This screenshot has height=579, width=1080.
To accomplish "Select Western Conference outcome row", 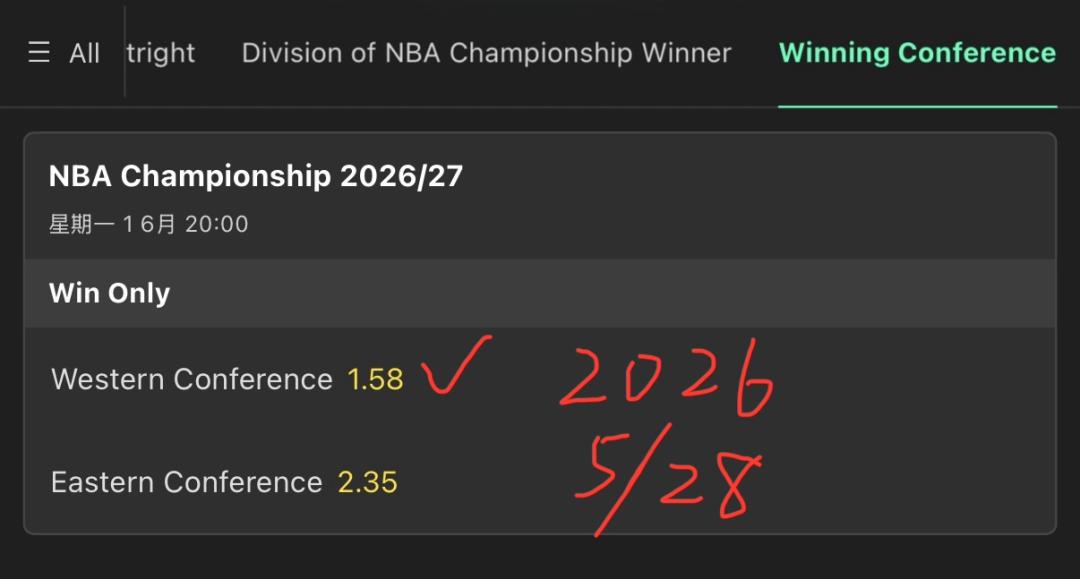I will [540, 379].
